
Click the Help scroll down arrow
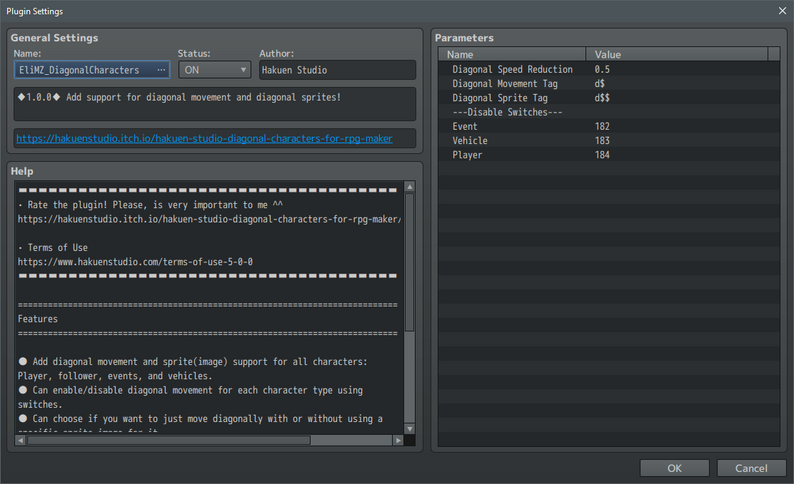pyautogui.click(x=409, y=427)
